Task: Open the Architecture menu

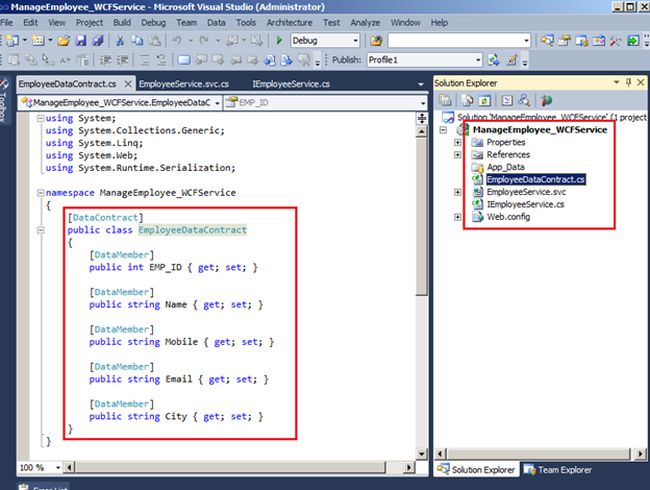Action: 289,22
